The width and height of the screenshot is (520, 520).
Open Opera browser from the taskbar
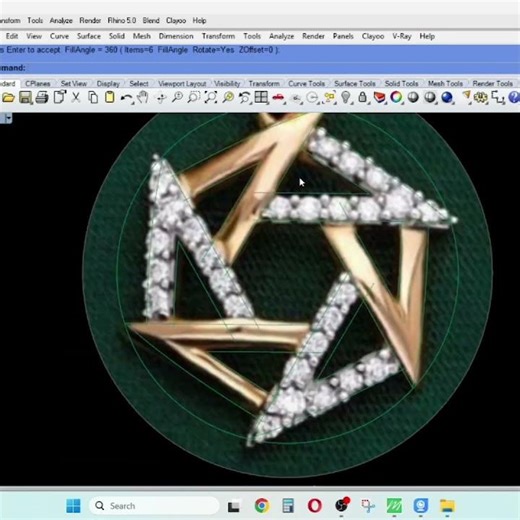315,506
